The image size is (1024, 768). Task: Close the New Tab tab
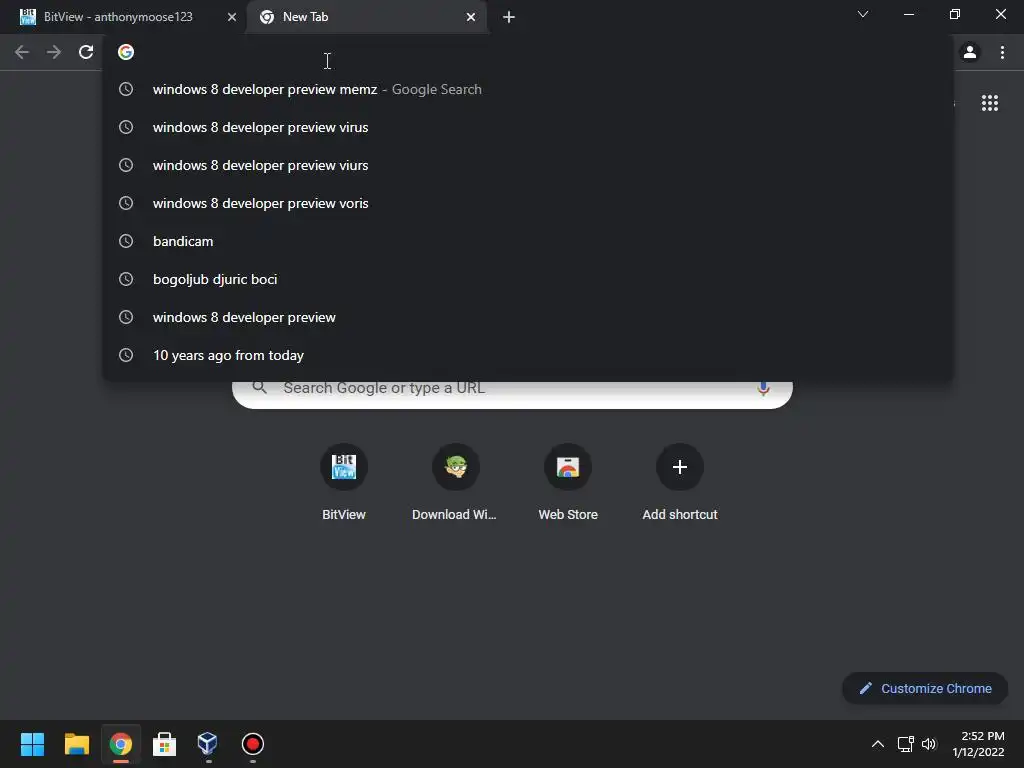(471, 17)
